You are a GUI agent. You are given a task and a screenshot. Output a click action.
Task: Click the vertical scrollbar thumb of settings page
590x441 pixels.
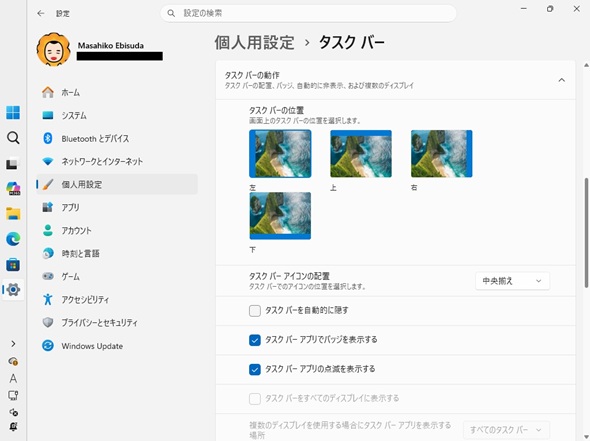coord(586,233)
